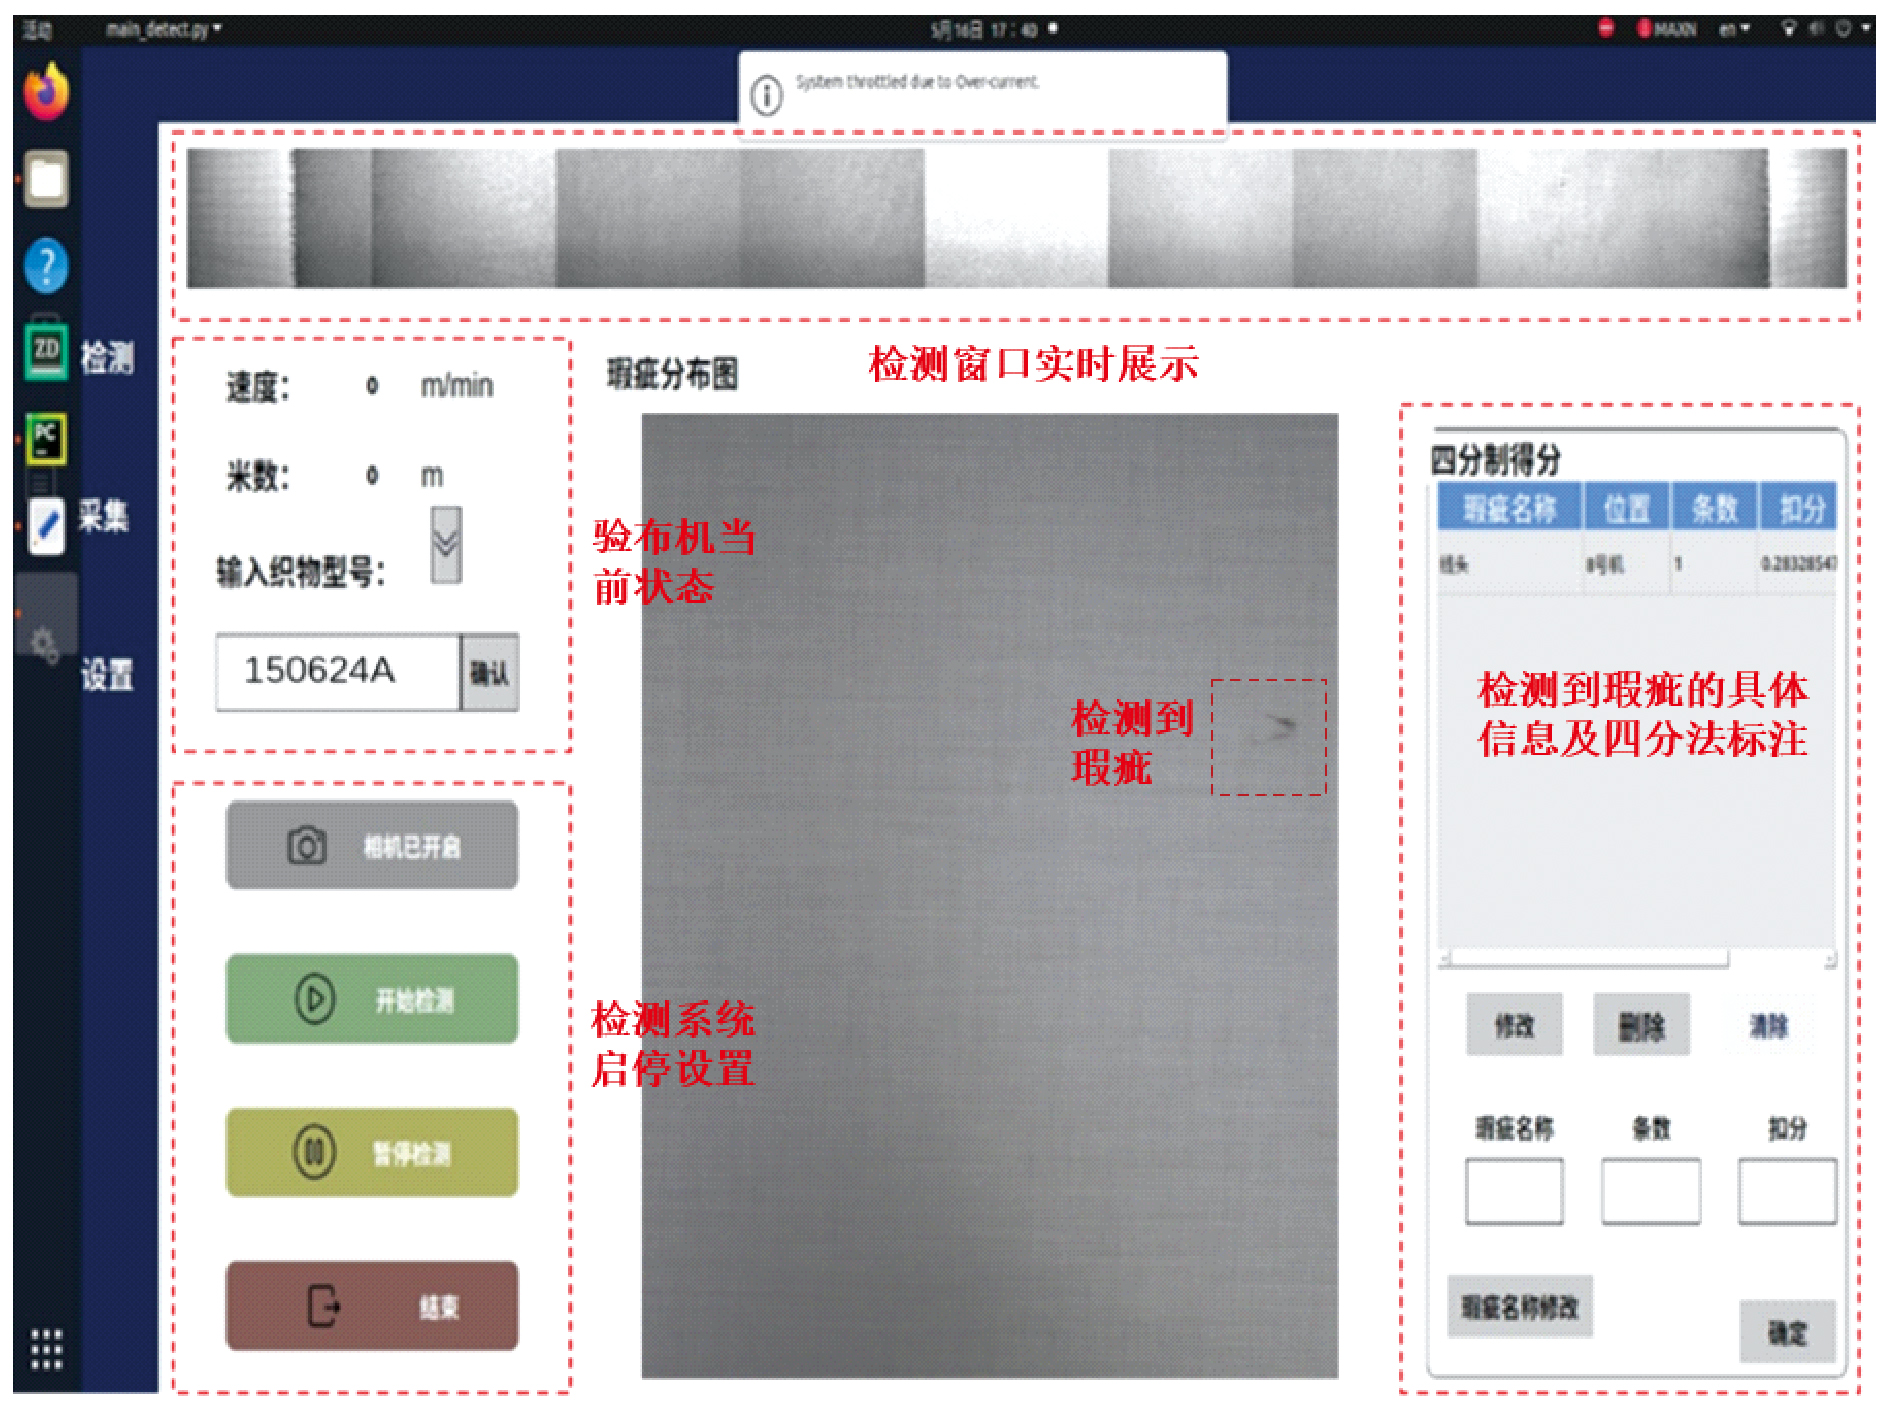Screen dimensions: 1890x1417
Task: Click the ZD application dock icon
Action: (x=46, y=352)
